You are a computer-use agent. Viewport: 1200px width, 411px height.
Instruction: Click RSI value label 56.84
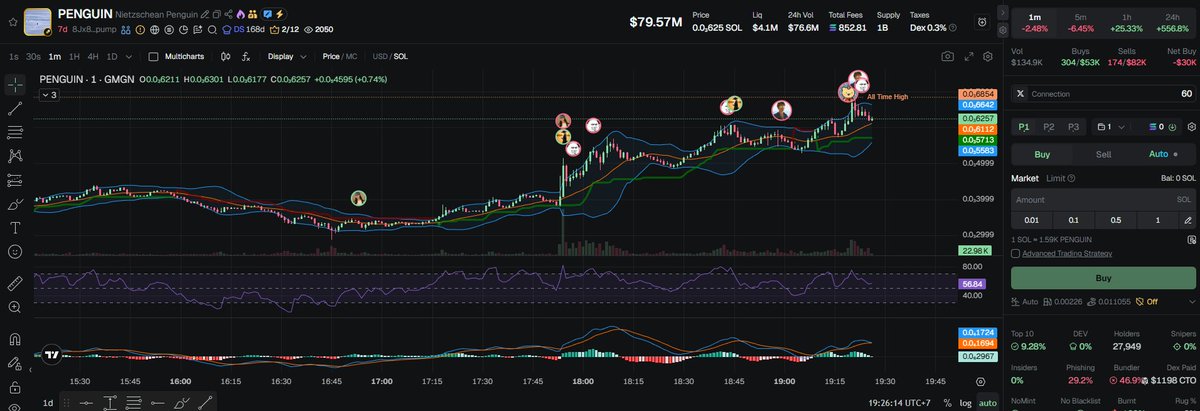973,284
